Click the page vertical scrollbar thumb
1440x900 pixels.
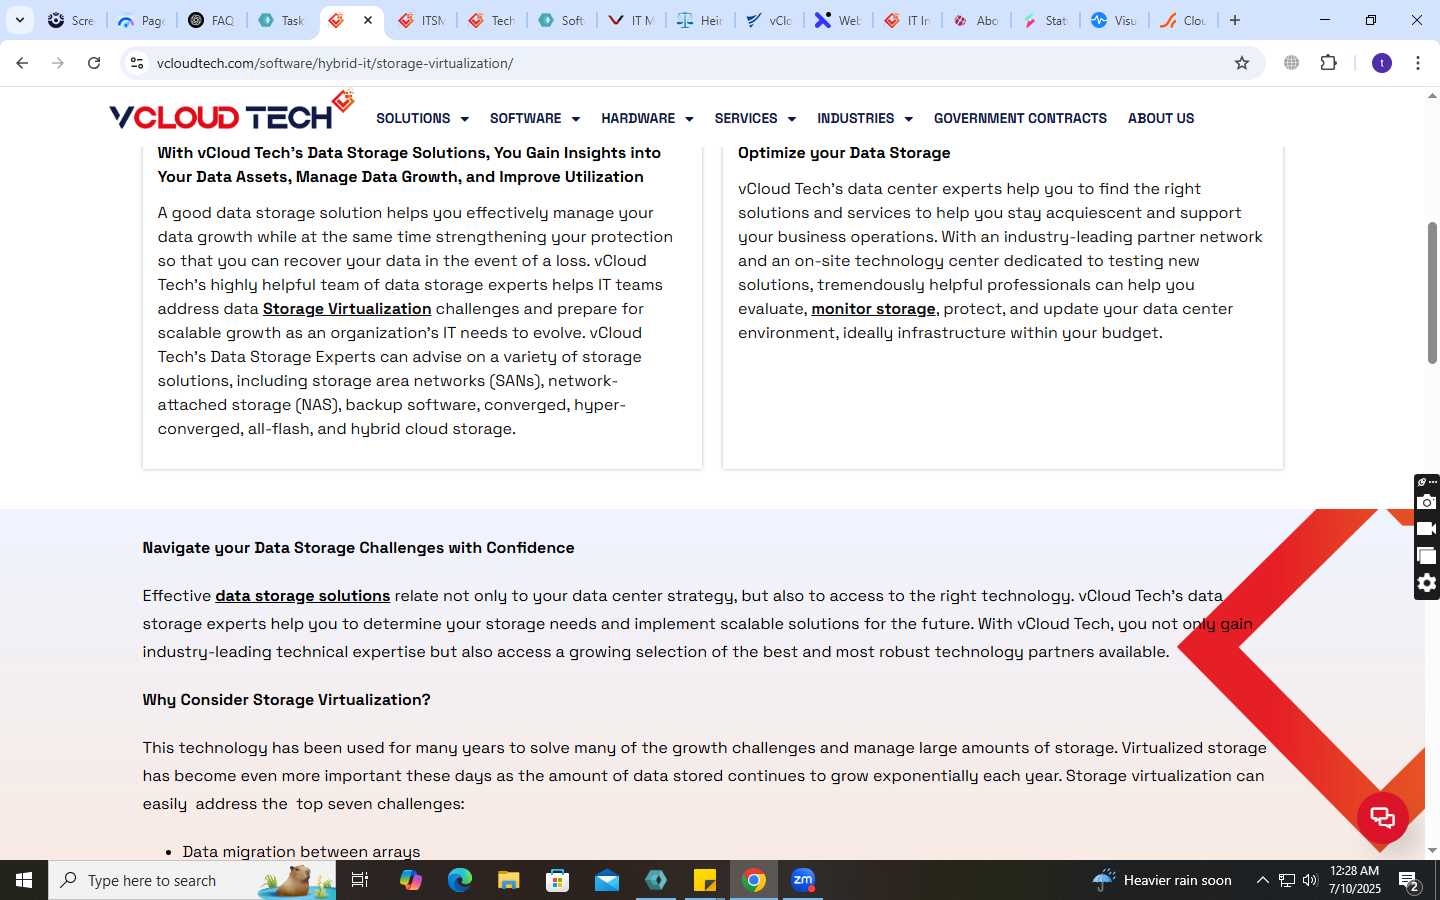(x=1432, y=292)
